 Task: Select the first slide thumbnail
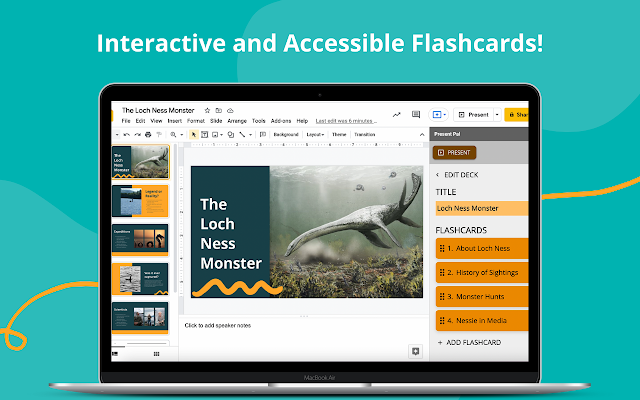140,162
